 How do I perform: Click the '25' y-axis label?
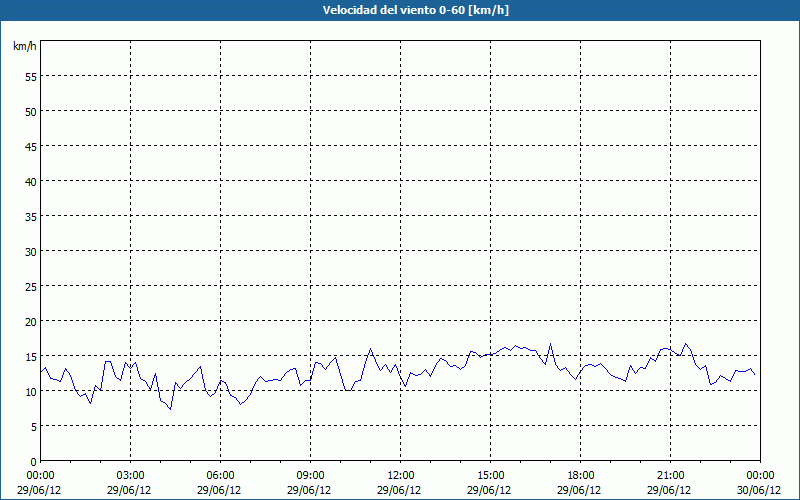tap(31, 287)
